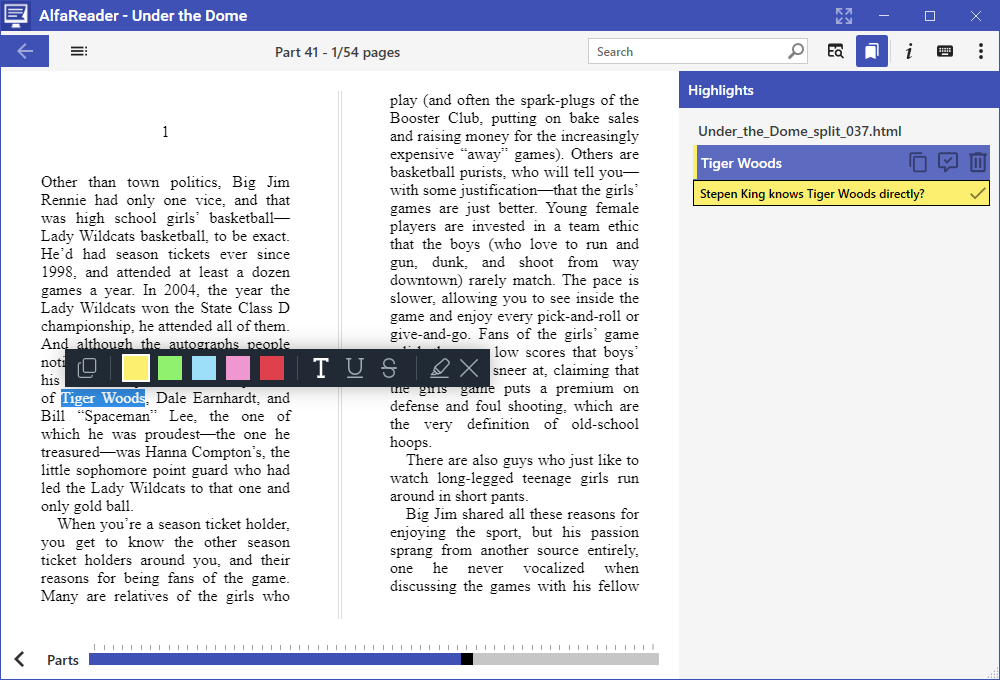Screen dimensions: 1000x680
Task: Open the book info panel
Action: pos(908,51)
